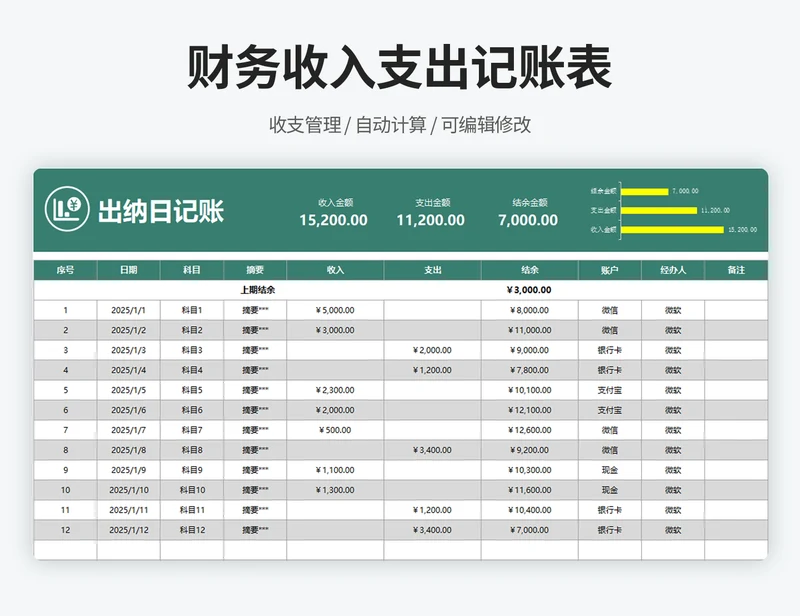800x616 pixels.
Task: Click balance cell ¥7,800.00
Action: 530,370
